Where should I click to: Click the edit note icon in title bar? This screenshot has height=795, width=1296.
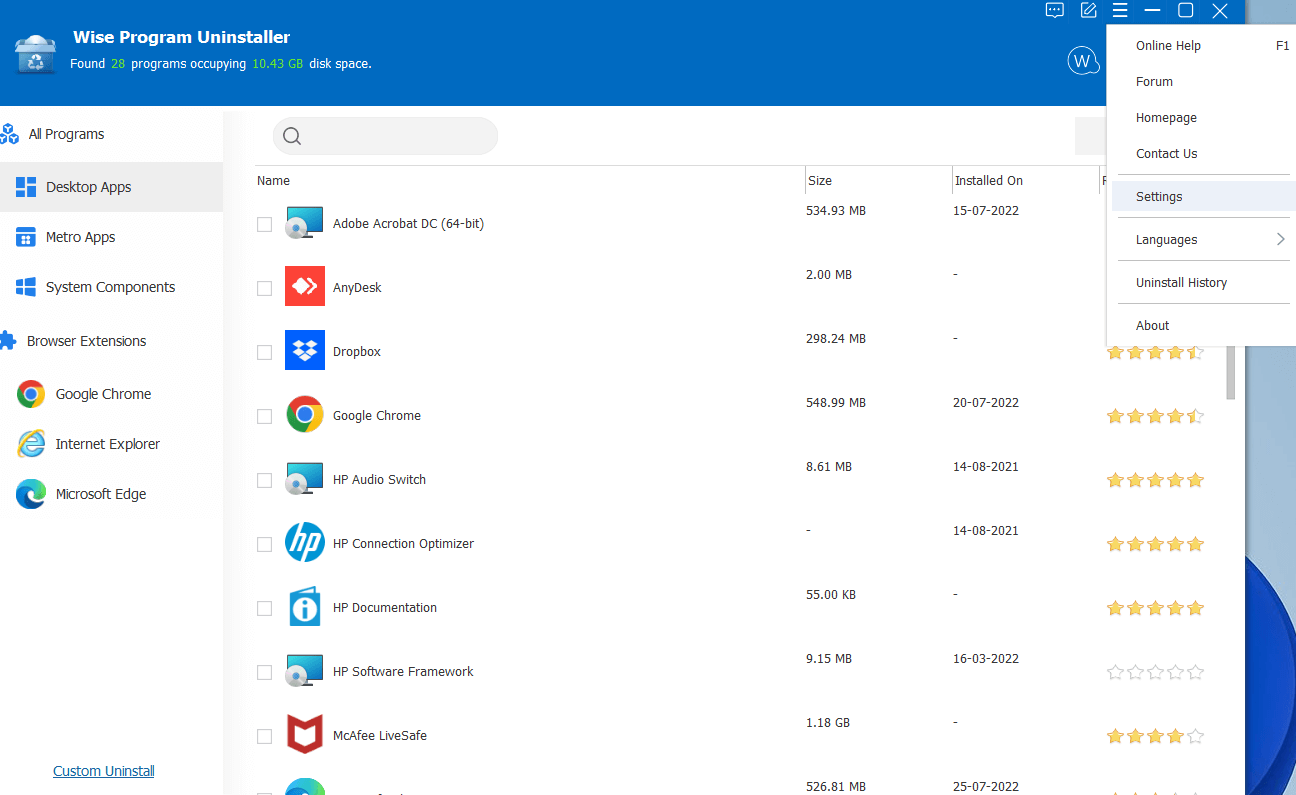(1089, 11)
